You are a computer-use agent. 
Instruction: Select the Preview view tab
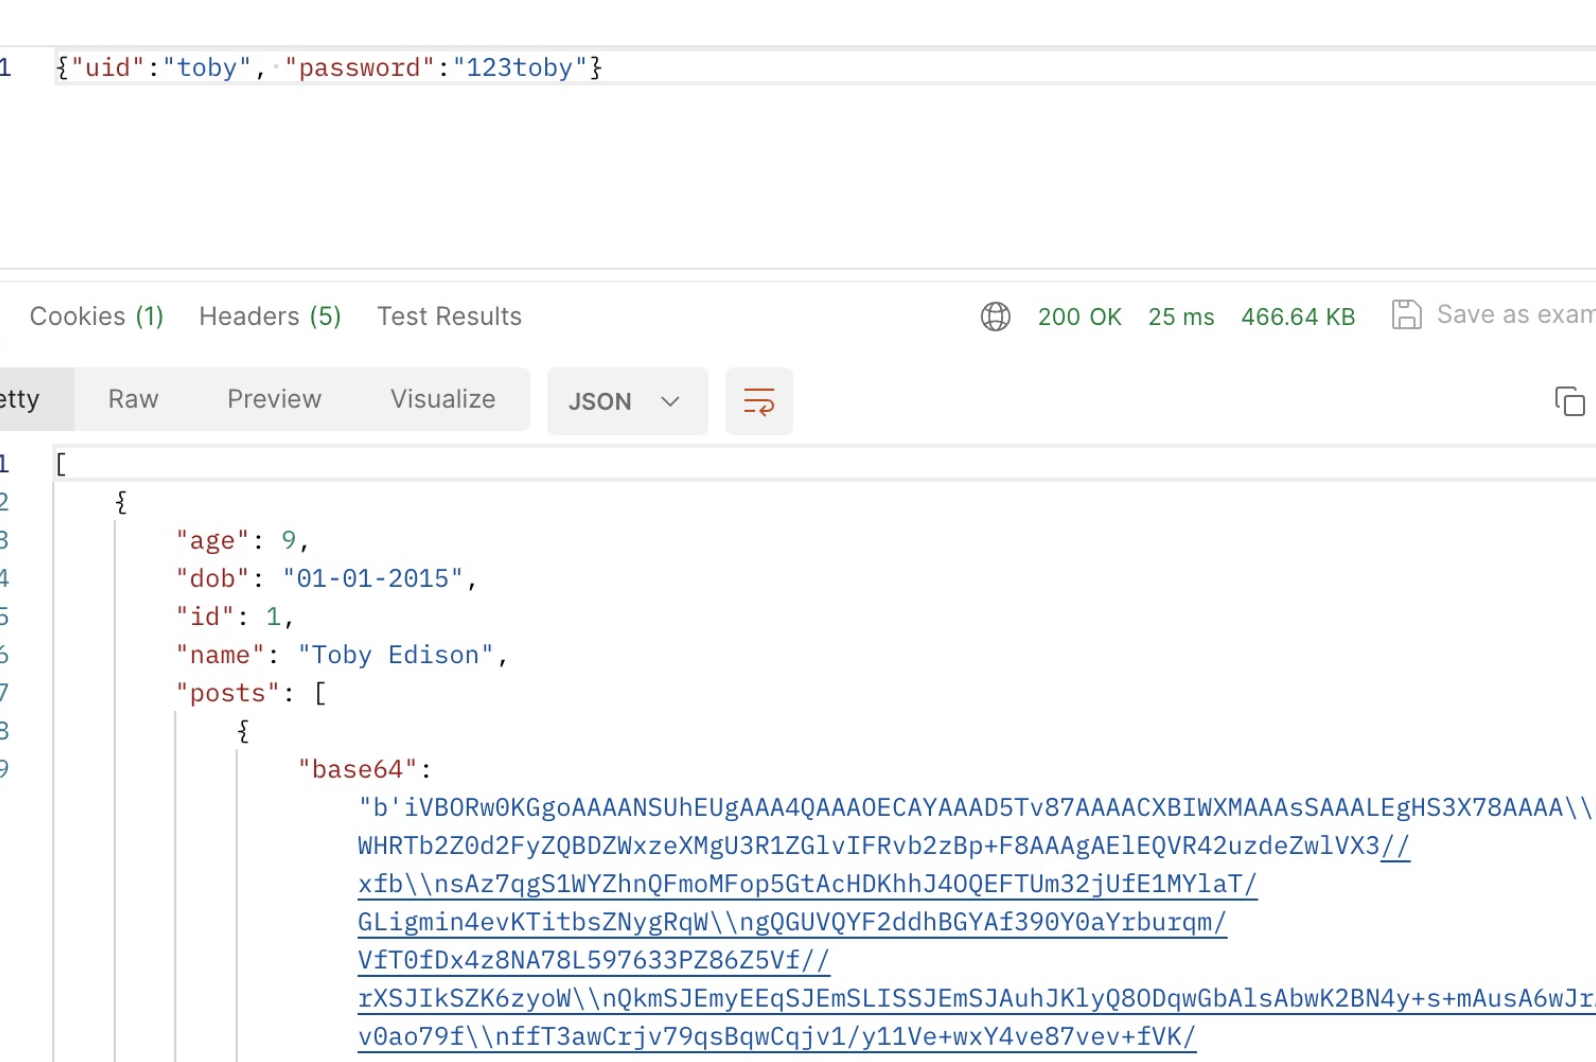(274, 399)
